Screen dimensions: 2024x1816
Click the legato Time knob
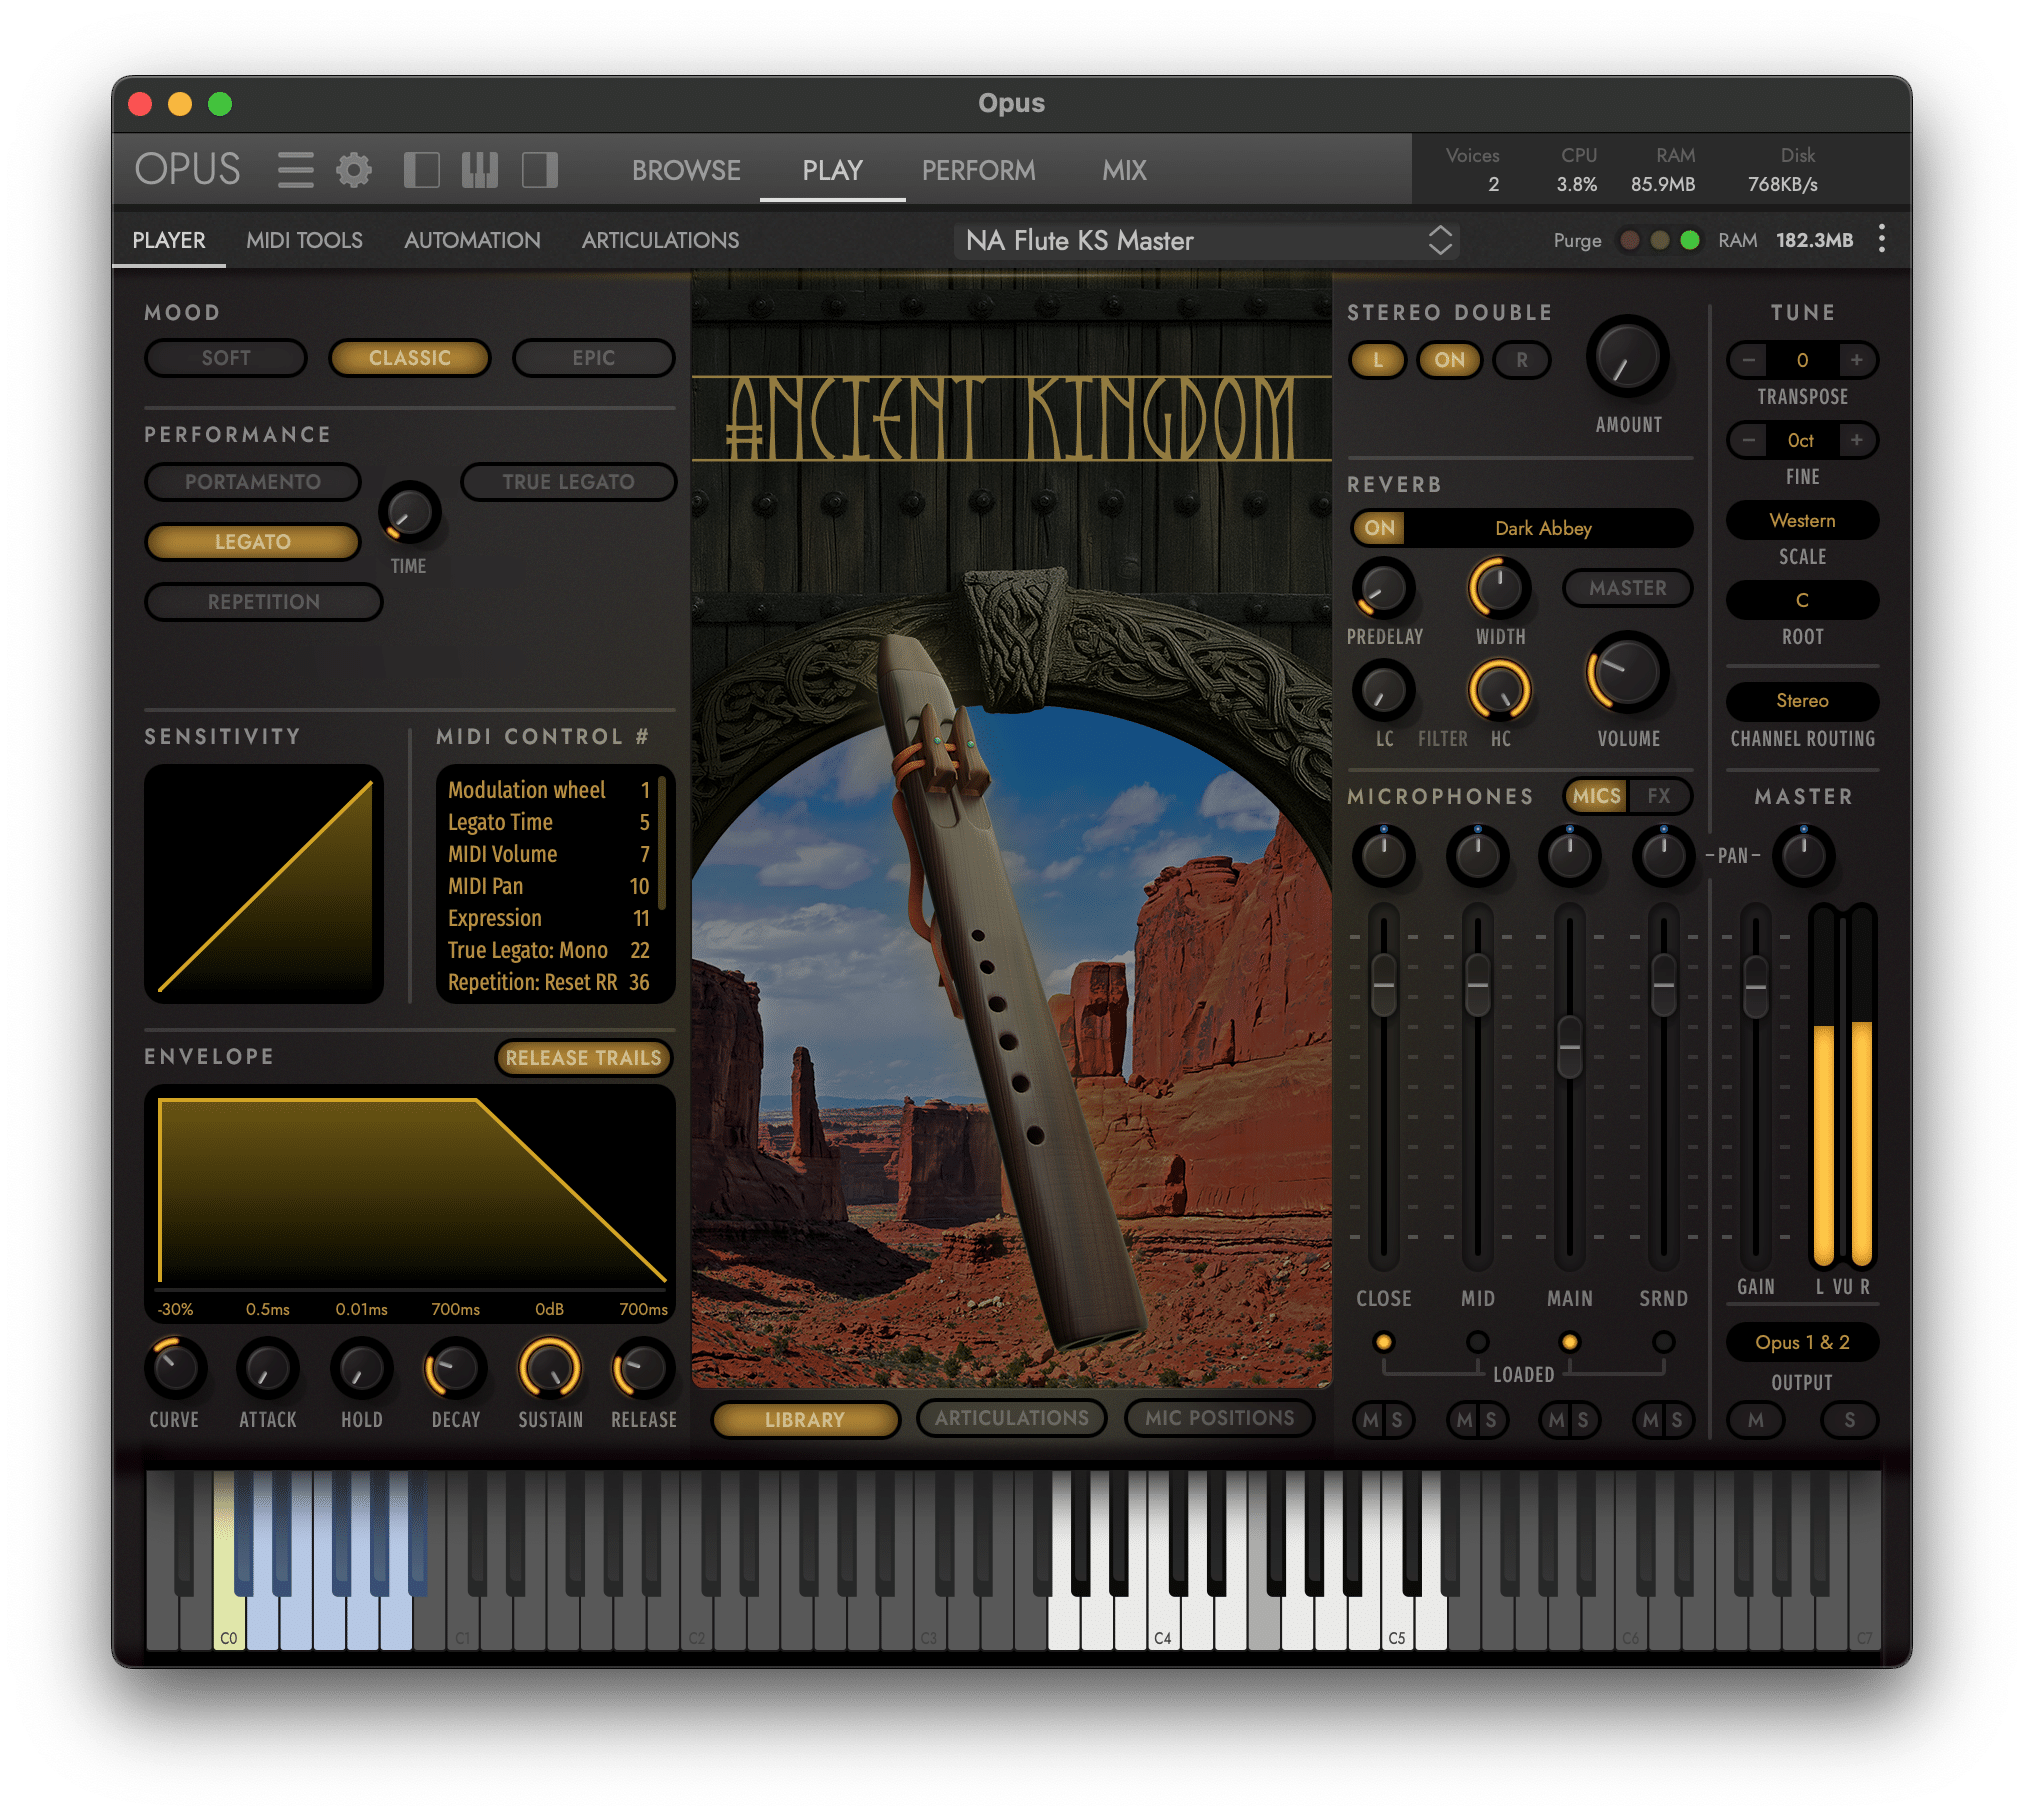410,513
